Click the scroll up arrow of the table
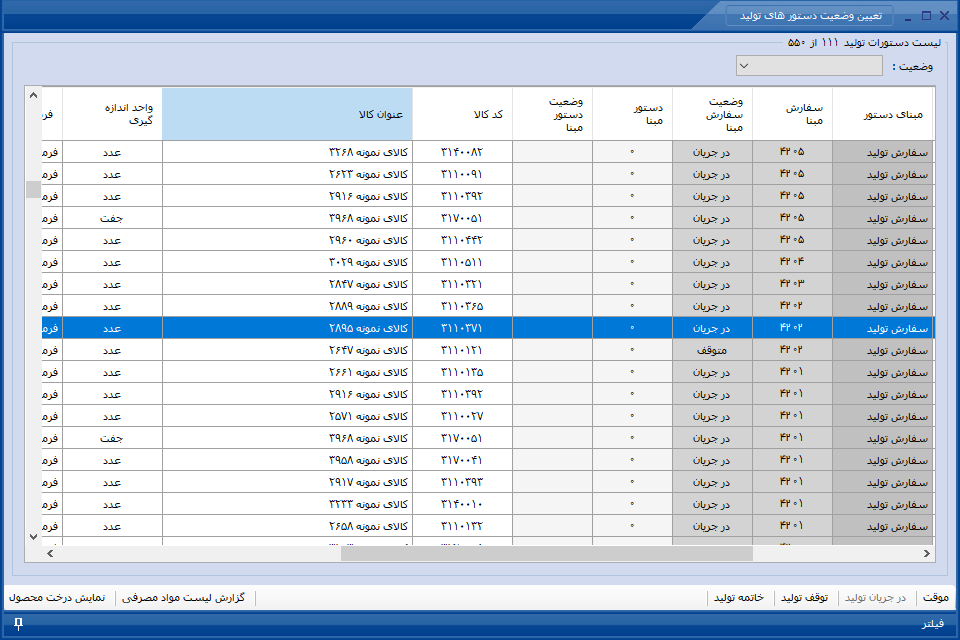This screenshot has height=640, width=960. click(33, 96)
